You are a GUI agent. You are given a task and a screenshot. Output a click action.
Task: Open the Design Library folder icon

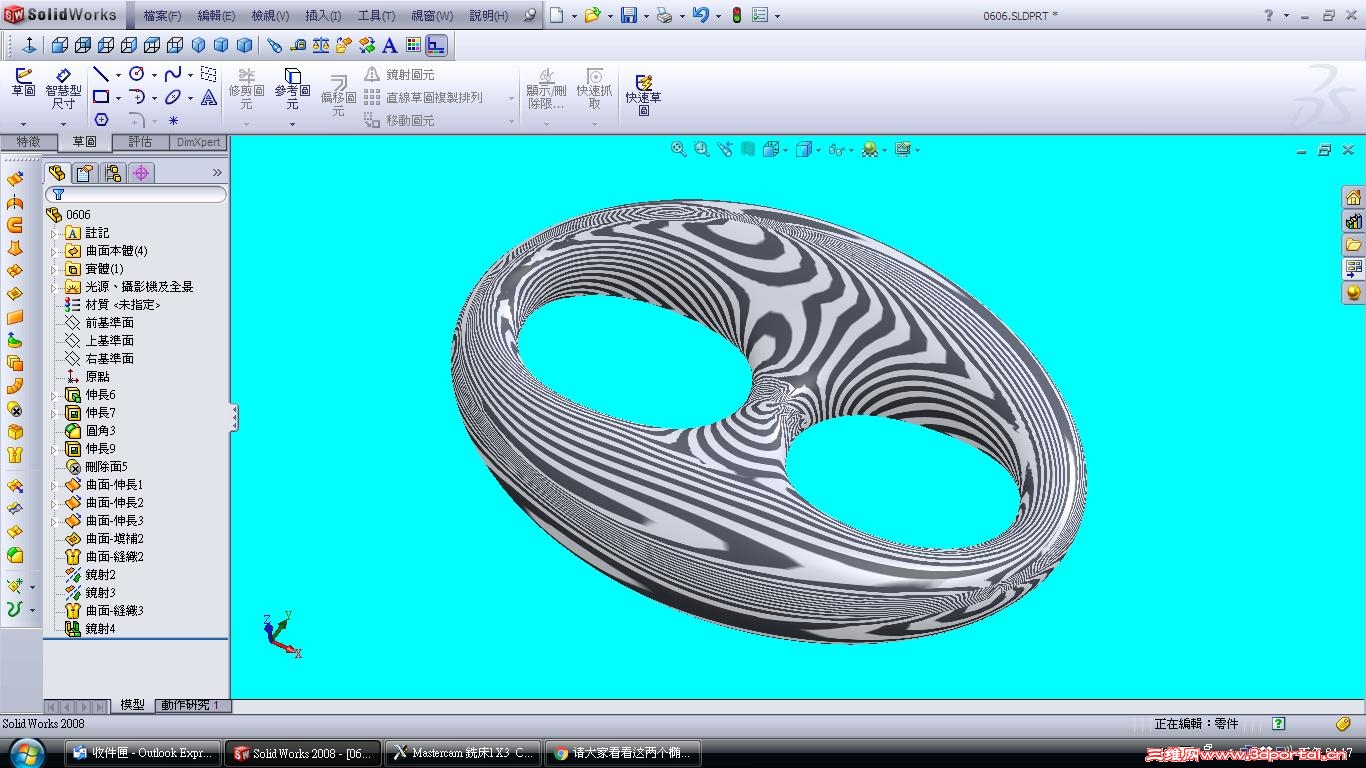tap(1353, 245)
